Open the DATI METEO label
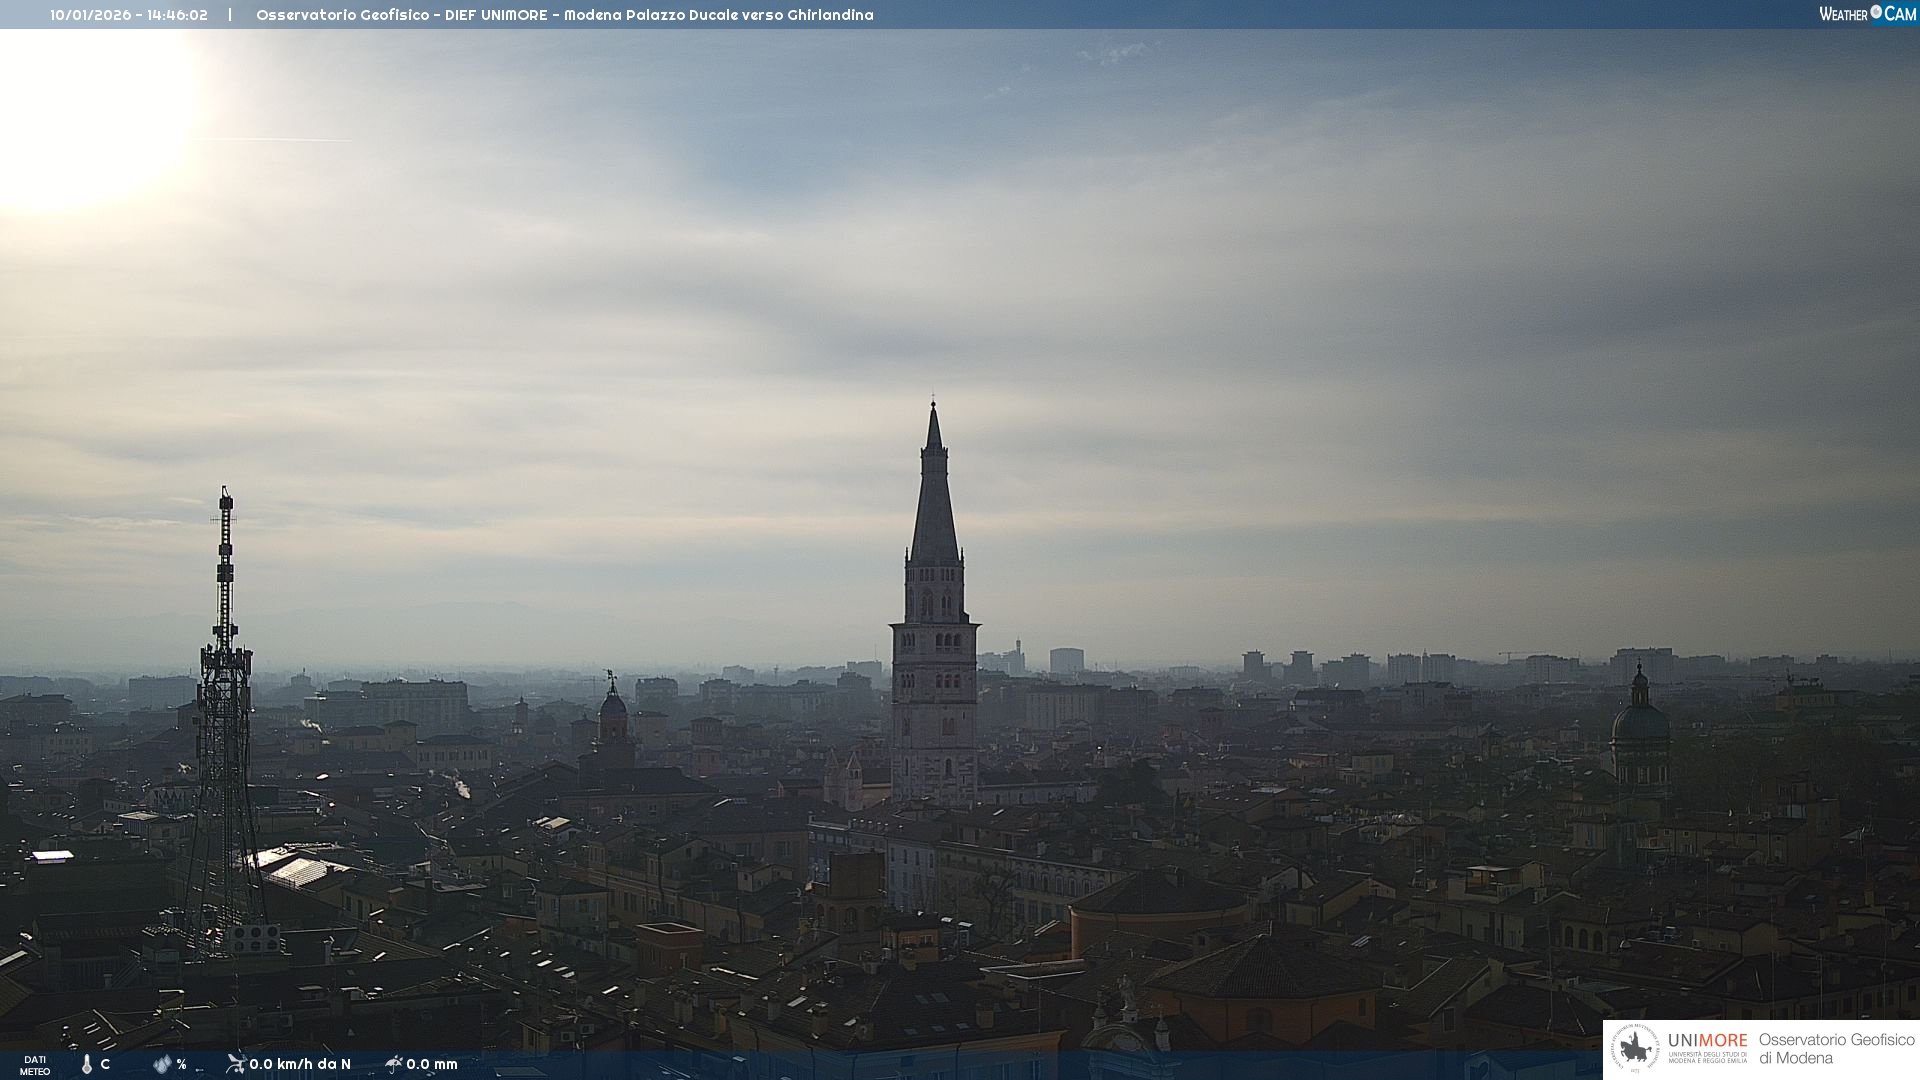This screenshot has width=1920, height=1080. (35, 1065)
